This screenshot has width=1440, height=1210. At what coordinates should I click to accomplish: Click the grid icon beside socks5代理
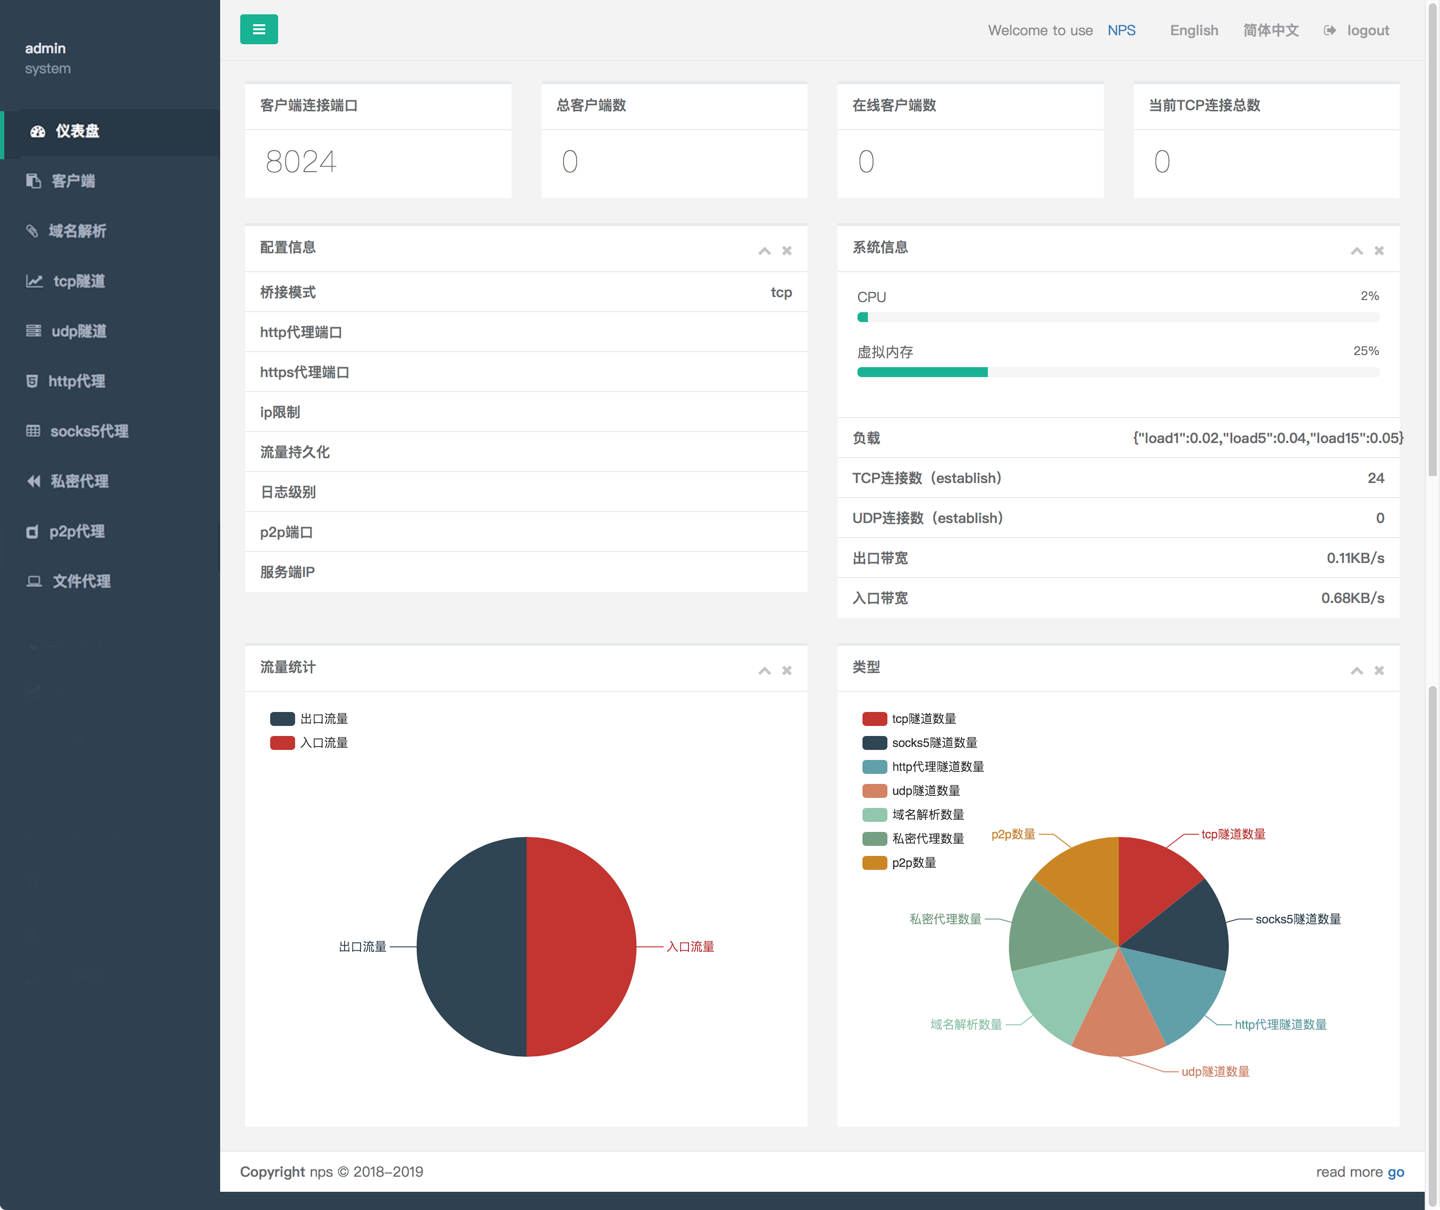(33, 431)
